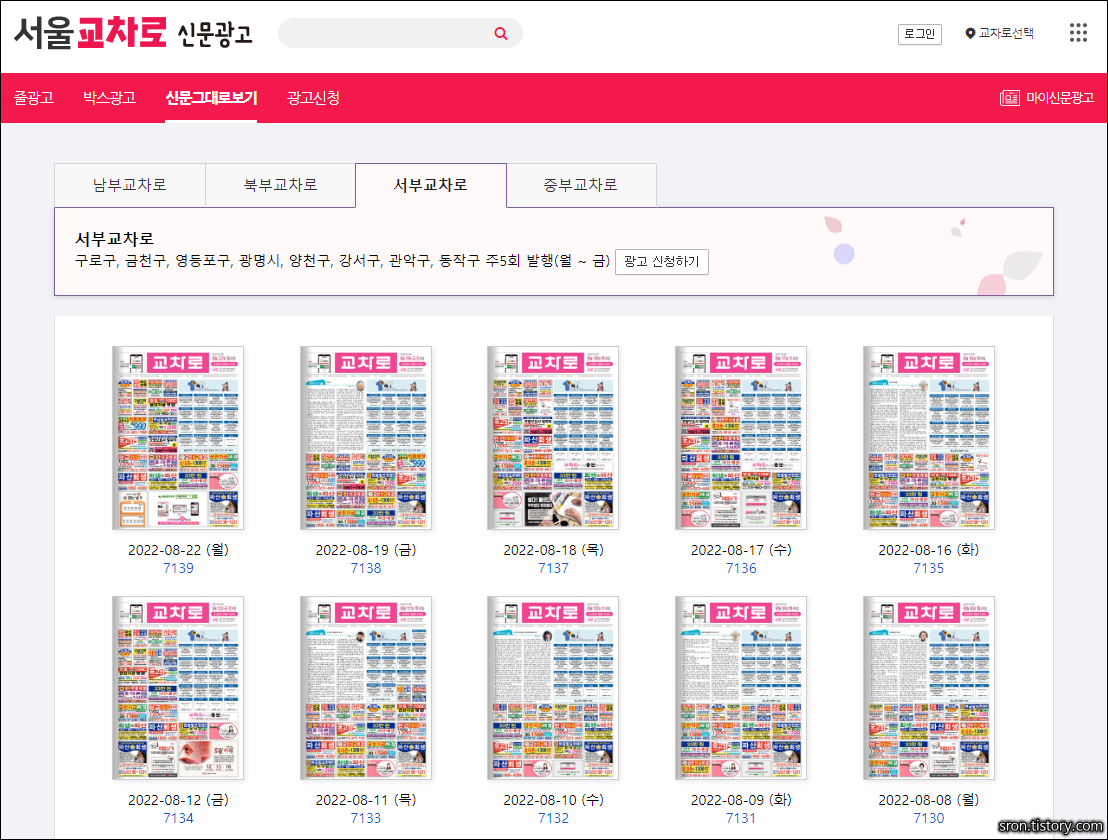The image size is (1108, 840).
Task: Click the 광고 신청하기 button
Action: pyautogui.click(x=661, y=261)
